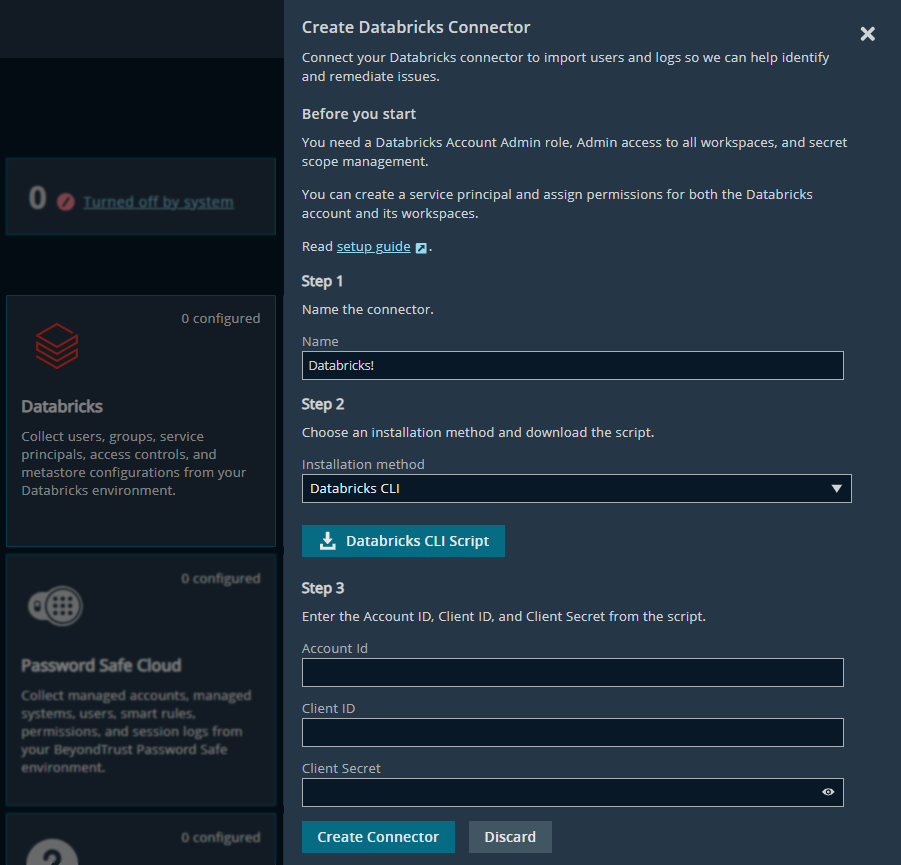Image resolution: width=901 pixels, height=865 pixels.
Task: Click the download icon on the script button
Action: tap(328, 541)
